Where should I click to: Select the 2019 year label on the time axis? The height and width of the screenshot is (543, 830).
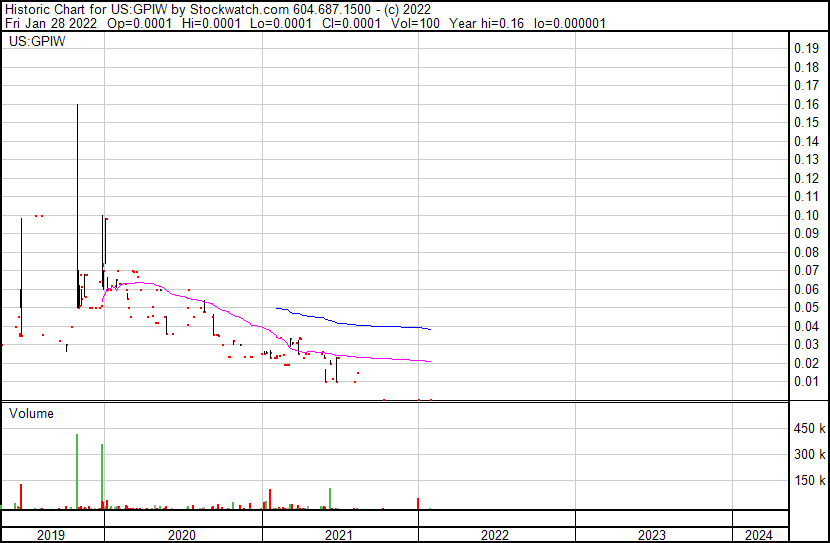(51, 535)
